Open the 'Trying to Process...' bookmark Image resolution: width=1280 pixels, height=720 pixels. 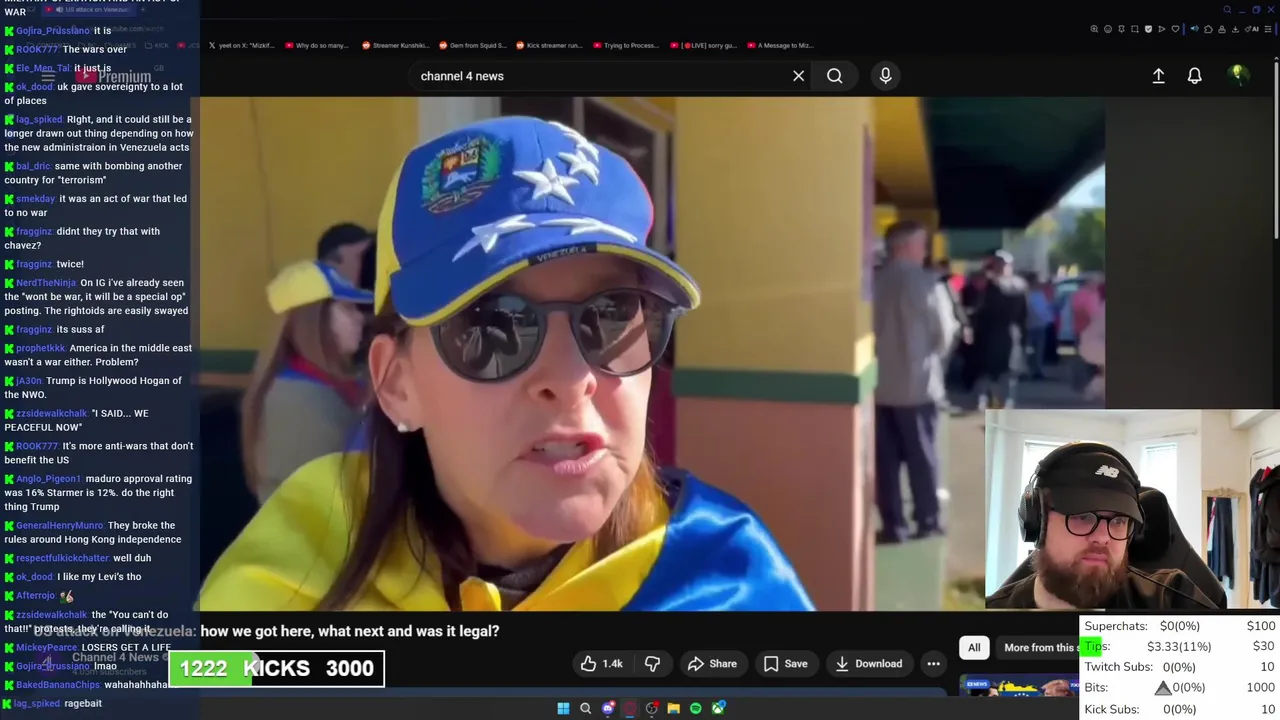coord(626,45)
